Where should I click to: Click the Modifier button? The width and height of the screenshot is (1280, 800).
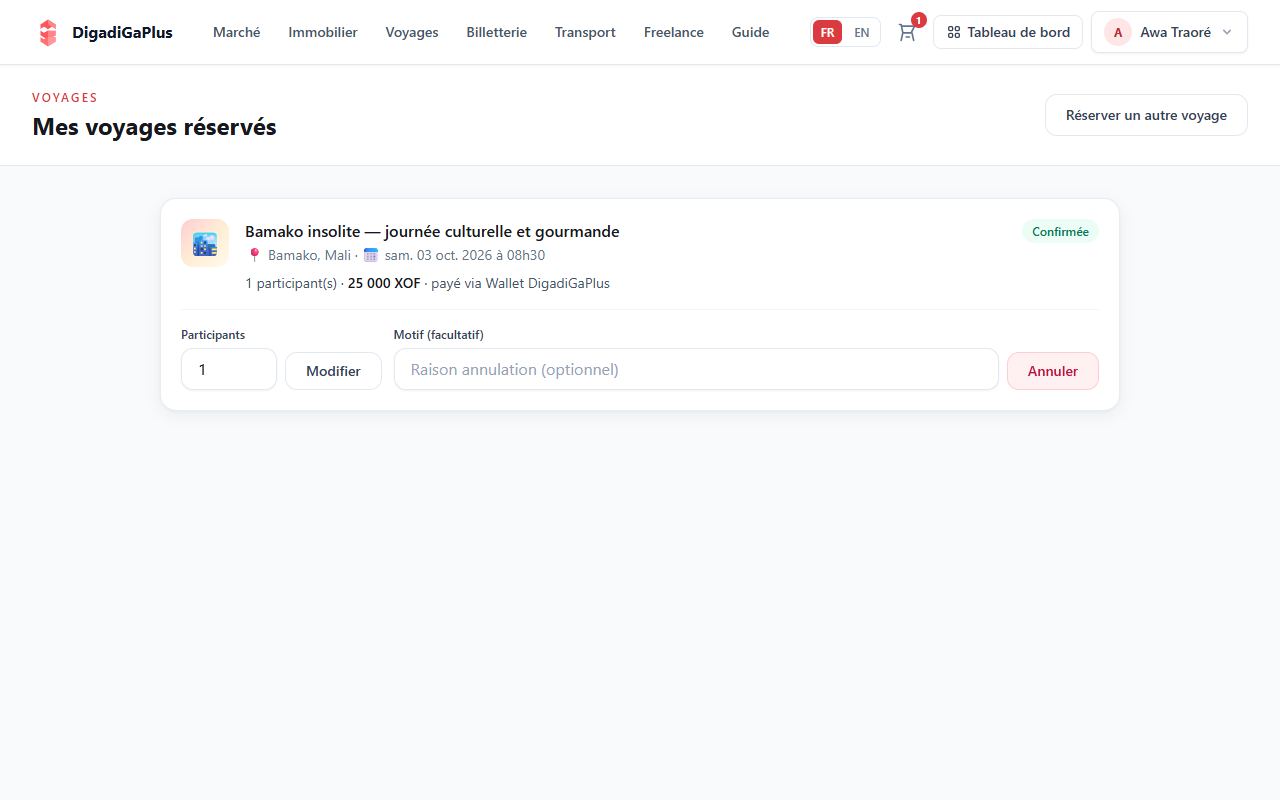pyautogui.click(x=333, y=371)
